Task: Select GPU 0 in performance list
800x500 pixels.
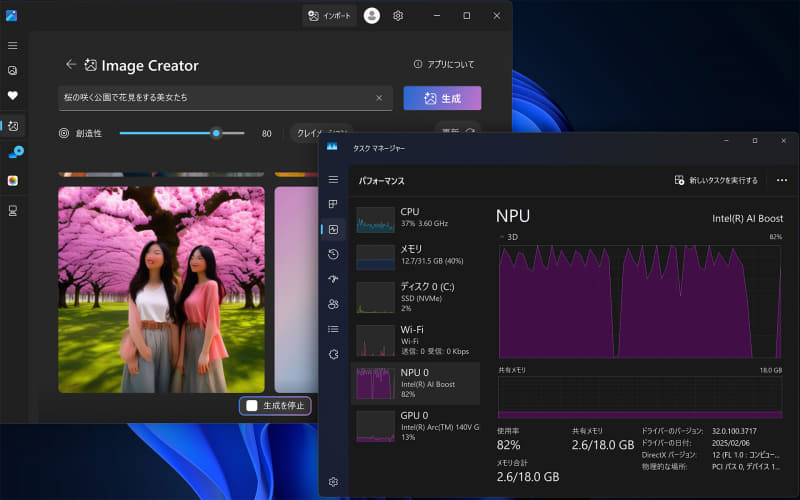Action: tap(415, 426)
